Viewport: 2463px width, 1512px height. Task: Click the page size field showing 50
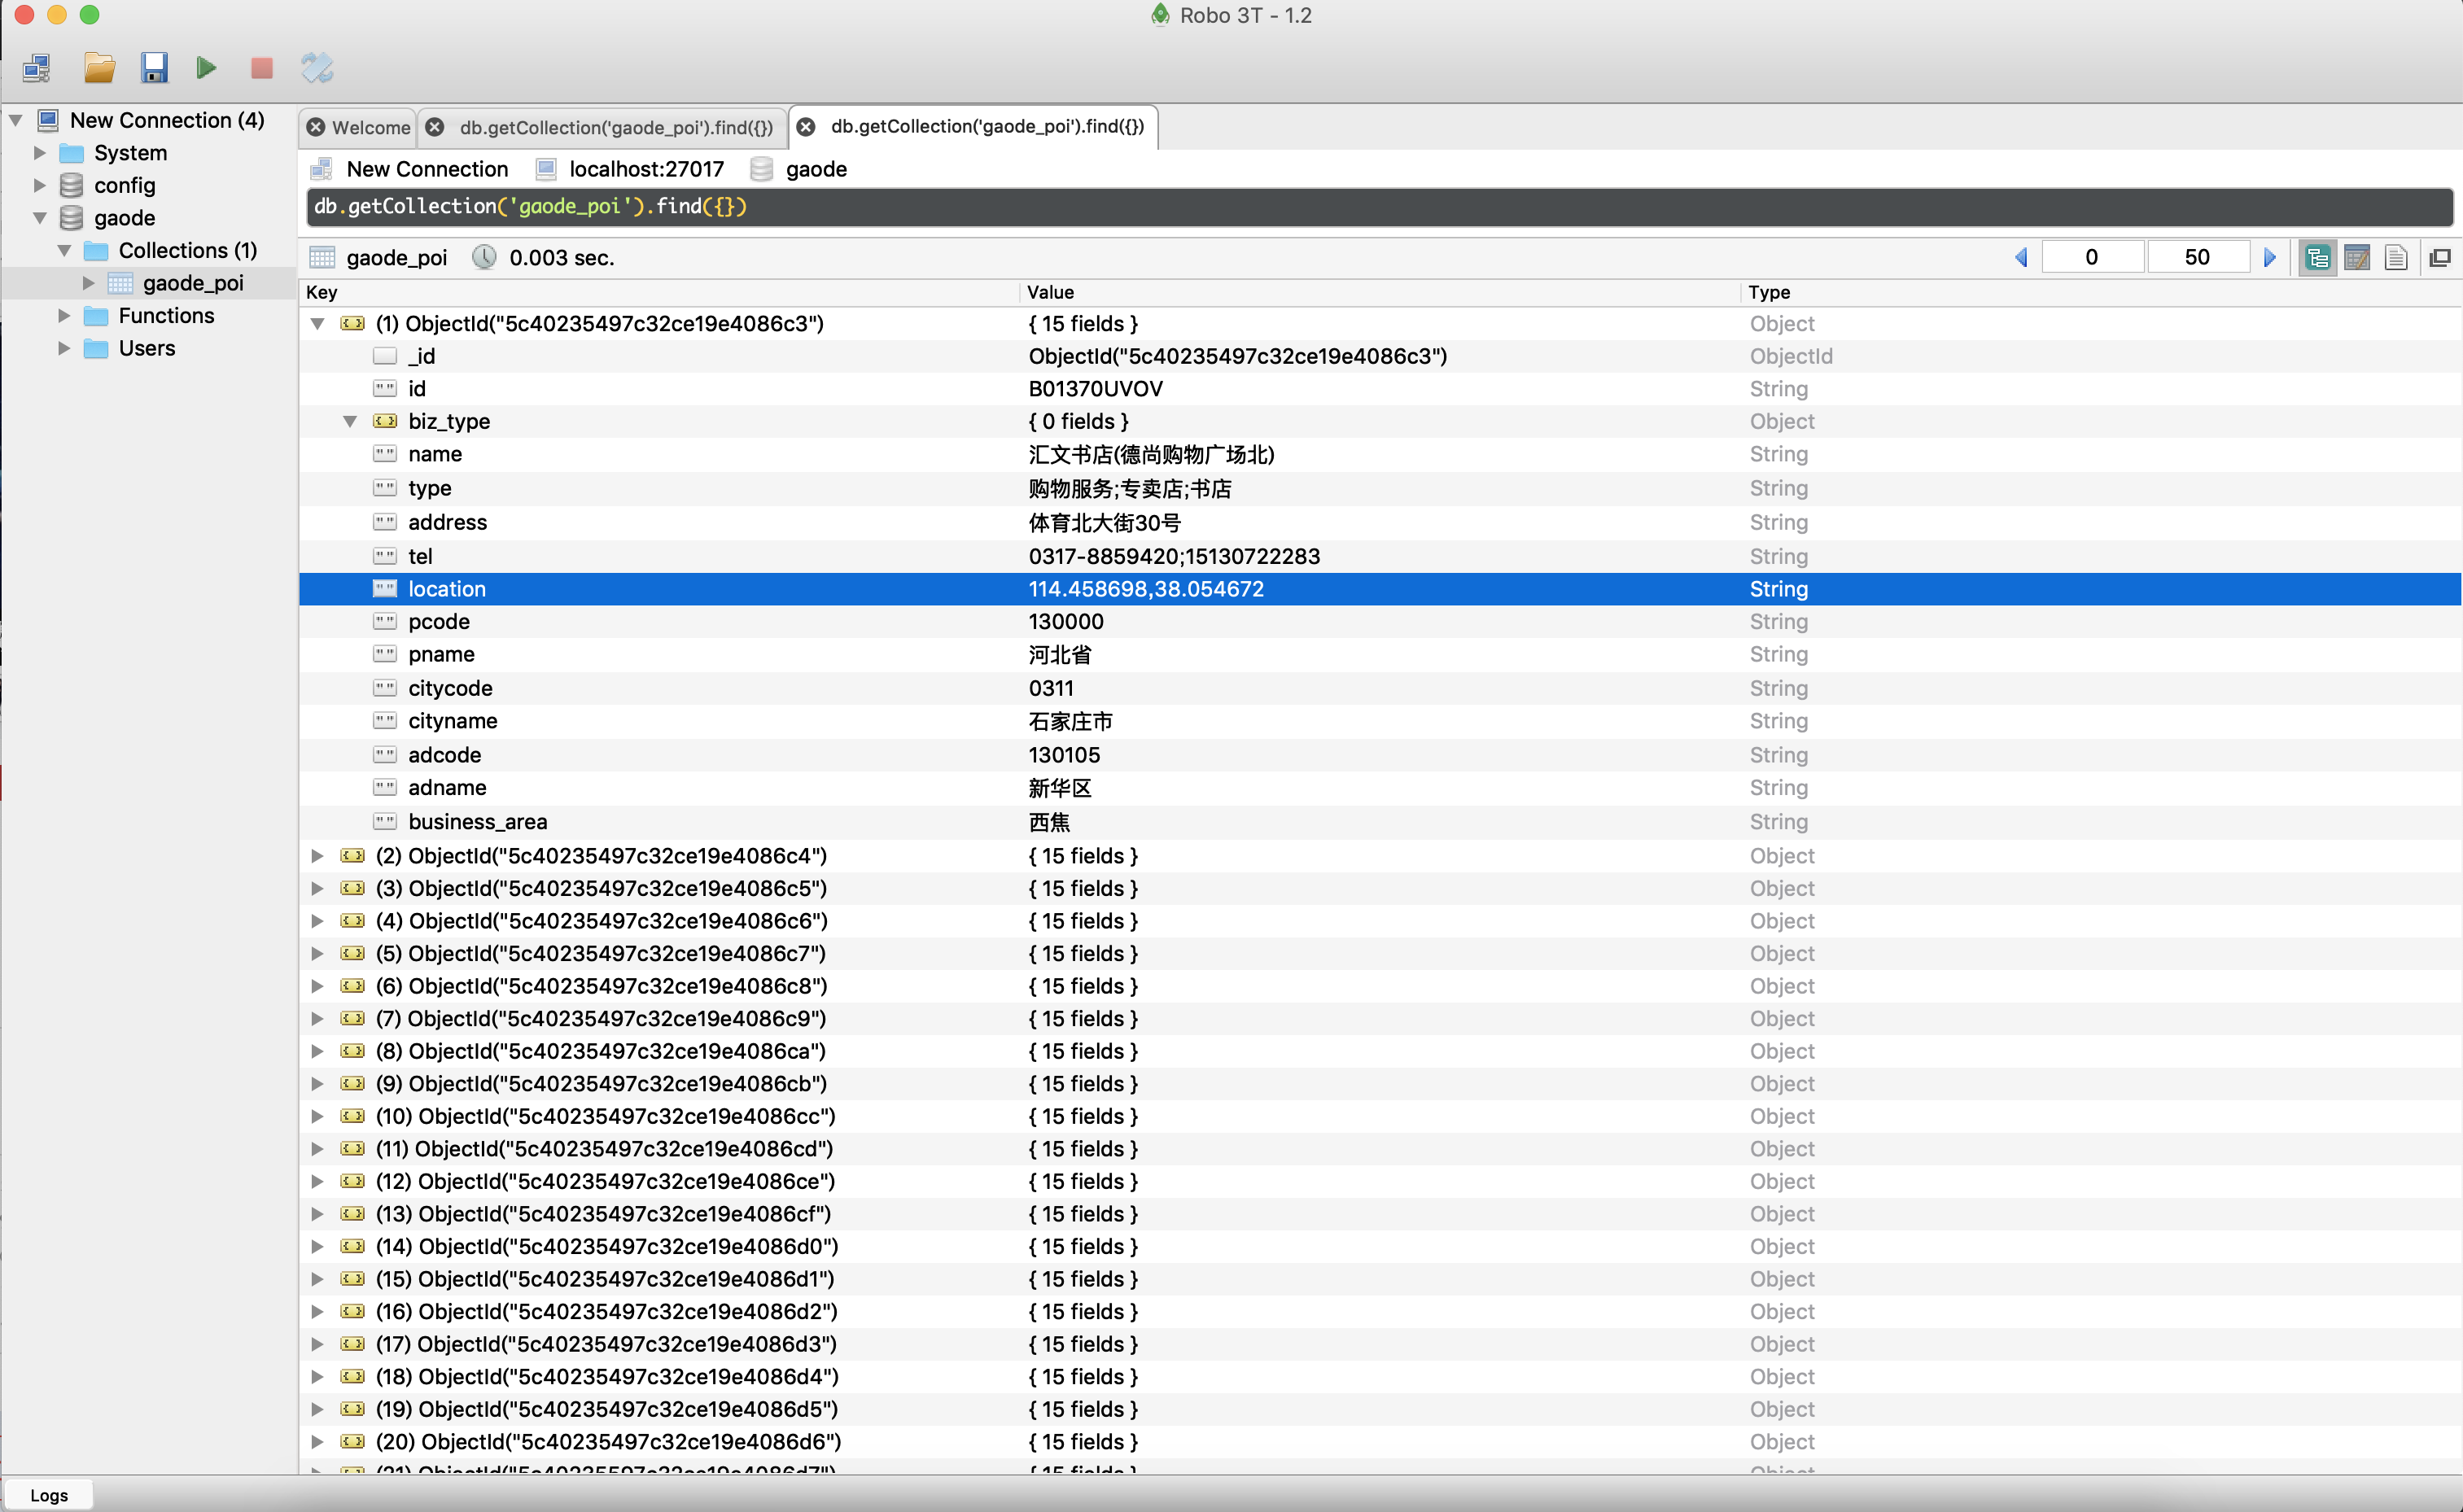click(x=2196, y=258)
